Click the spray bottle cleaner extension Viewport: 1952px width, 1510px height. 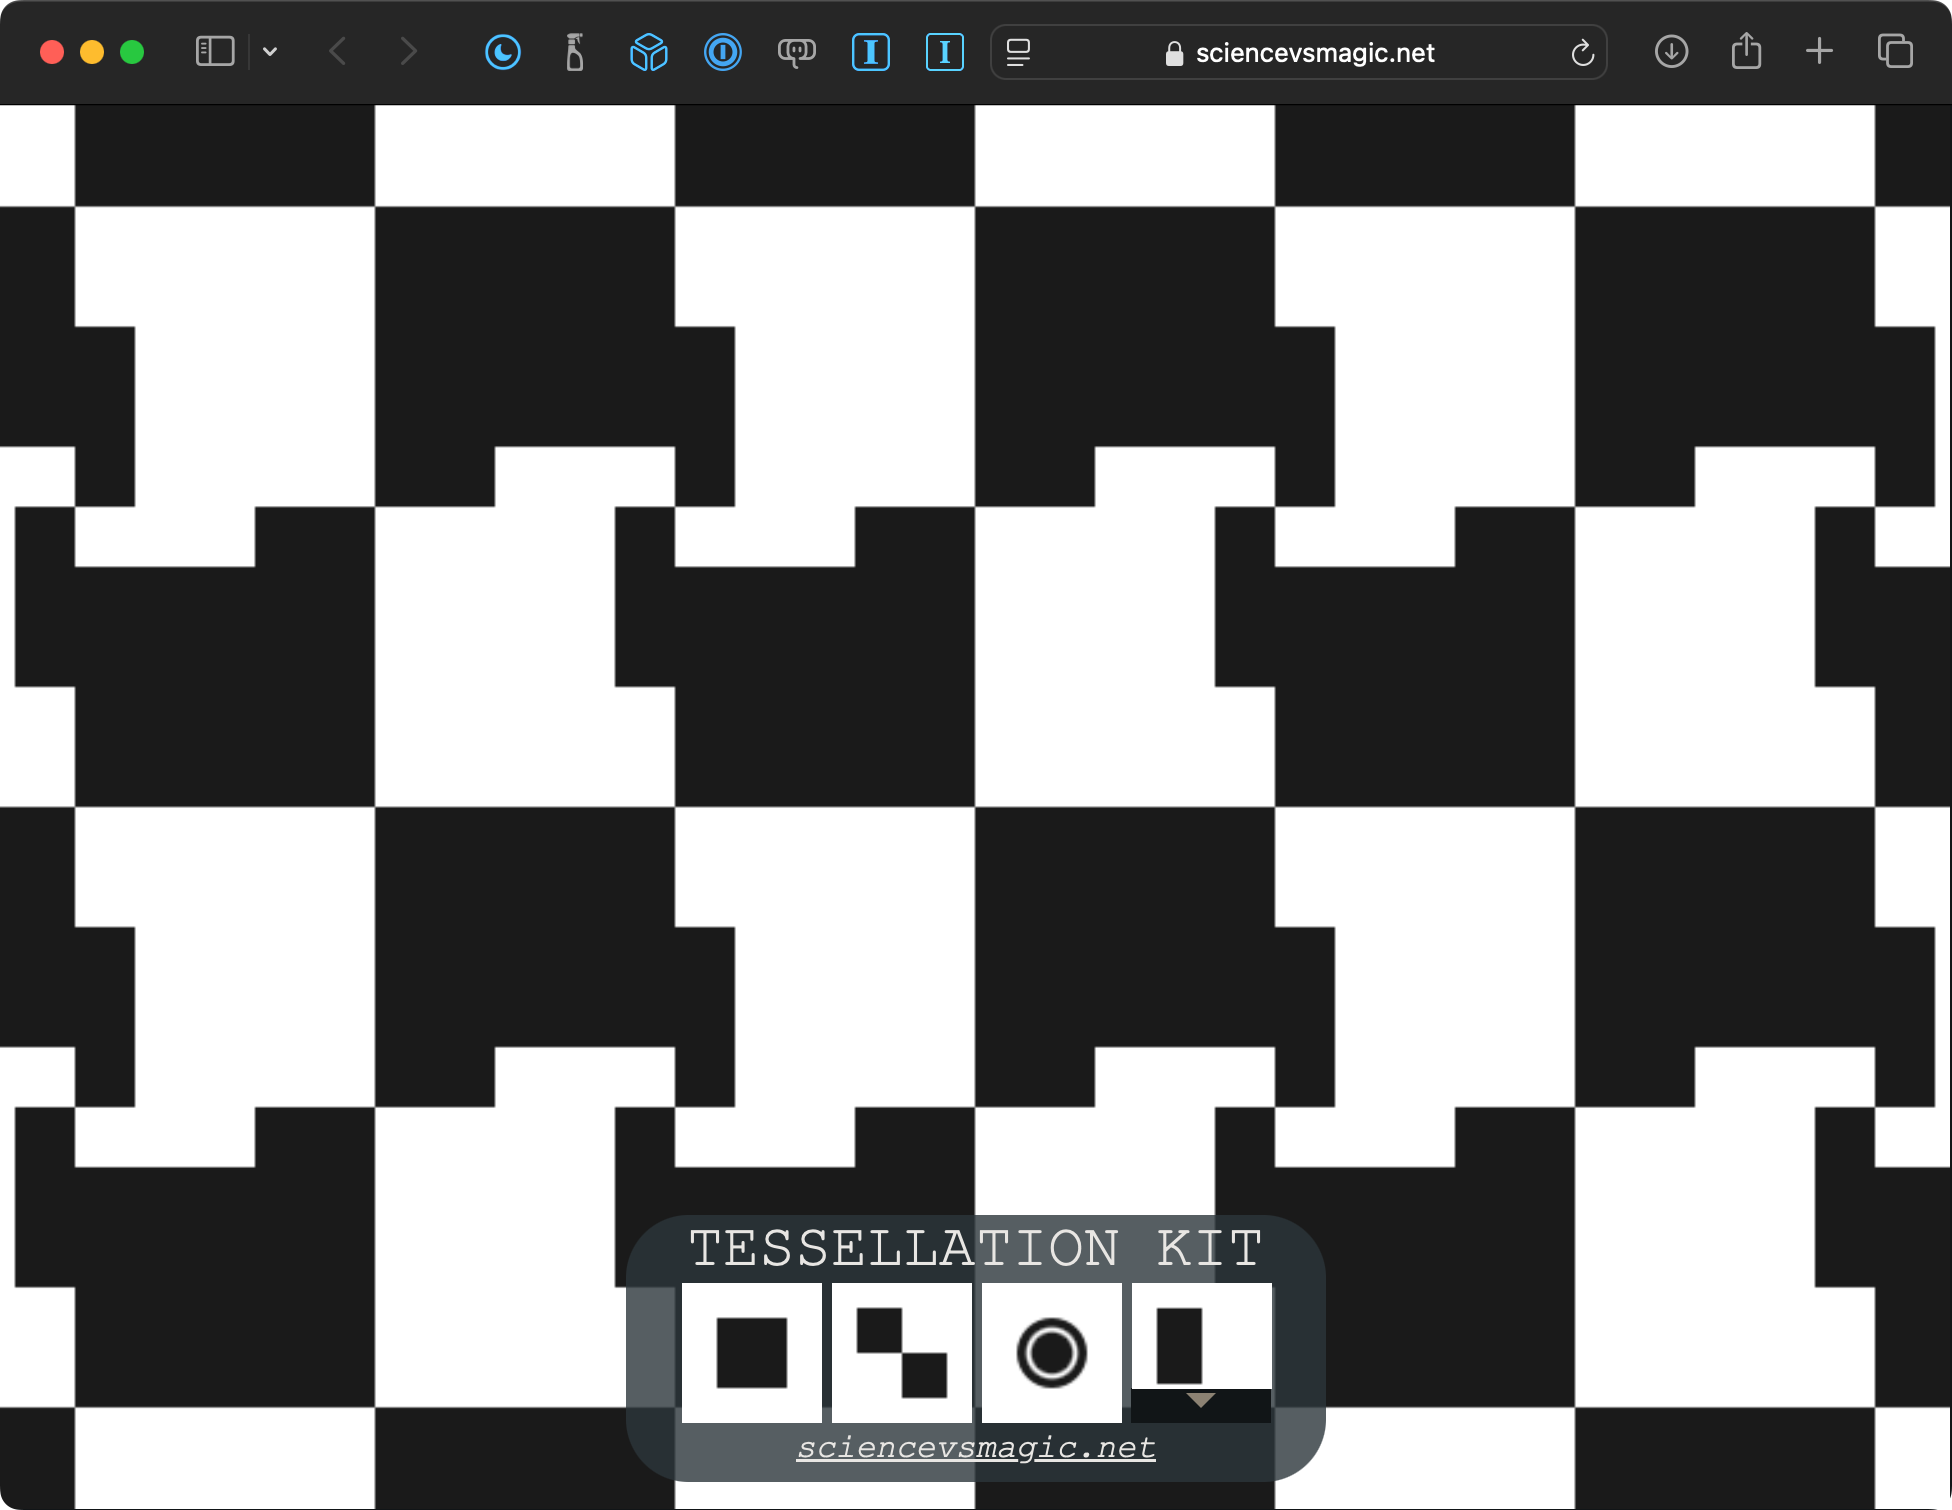(575, 52)
